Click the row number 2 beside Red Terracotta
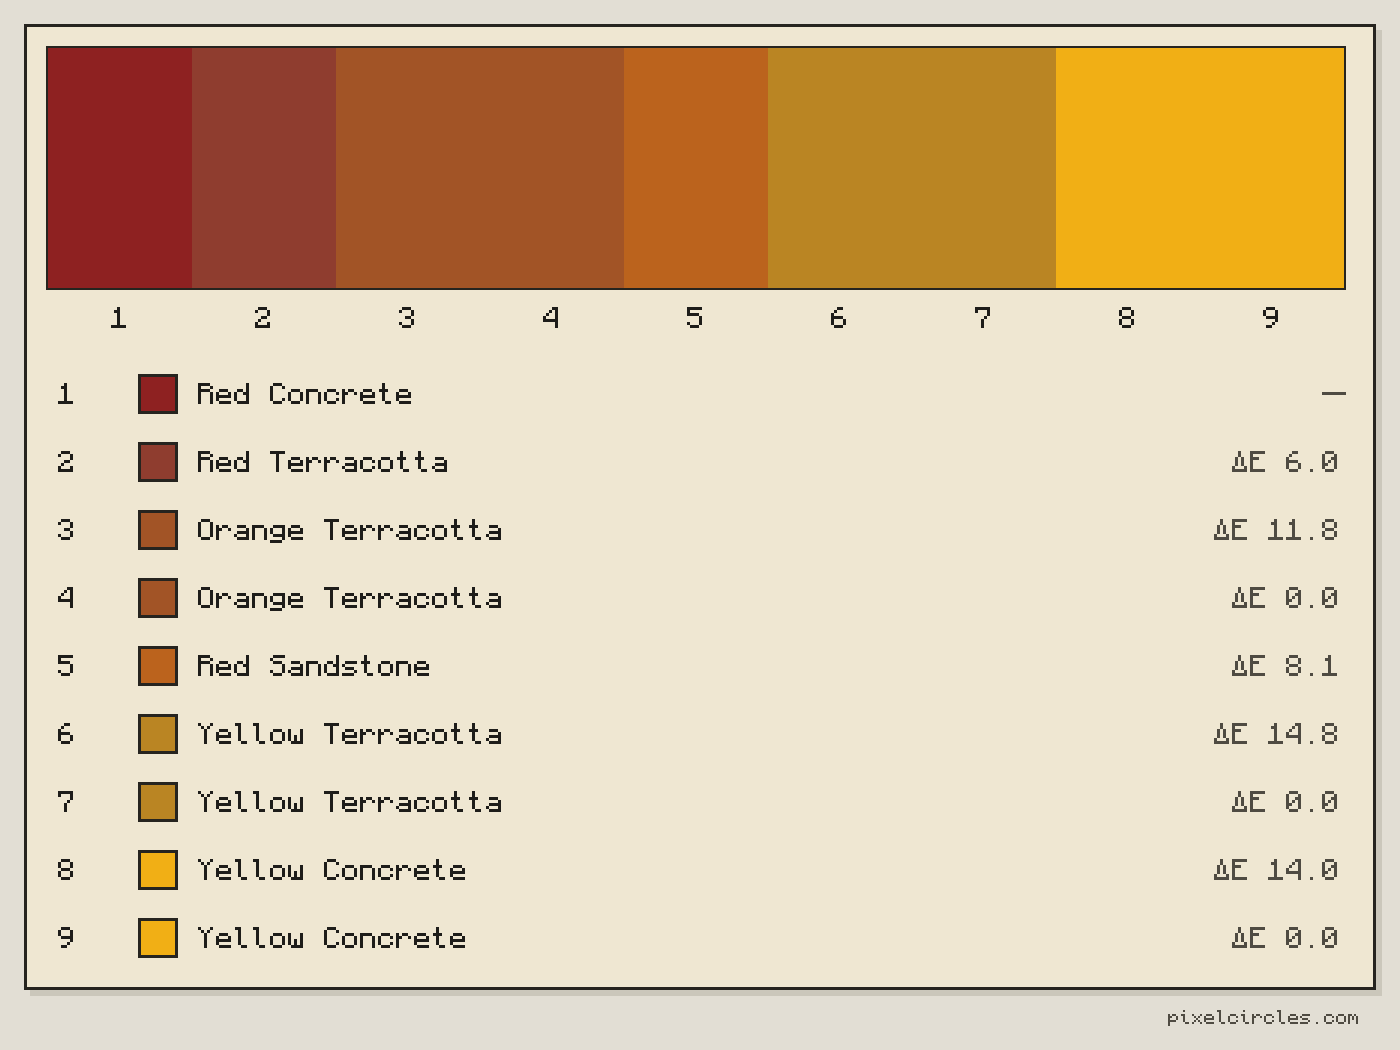The image size is (1400, 1050). click(x=66, y=462)
